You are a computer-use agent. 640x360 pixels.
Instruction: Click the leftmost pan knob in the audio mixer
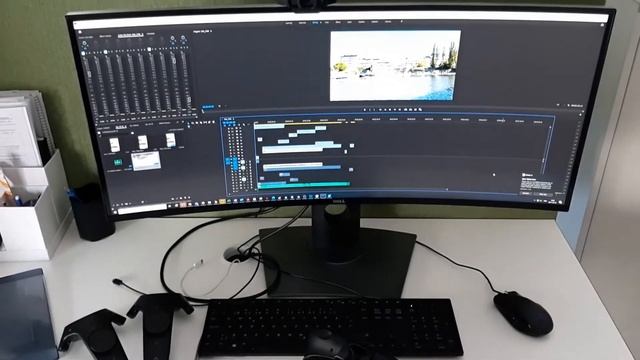click(84, 44)
